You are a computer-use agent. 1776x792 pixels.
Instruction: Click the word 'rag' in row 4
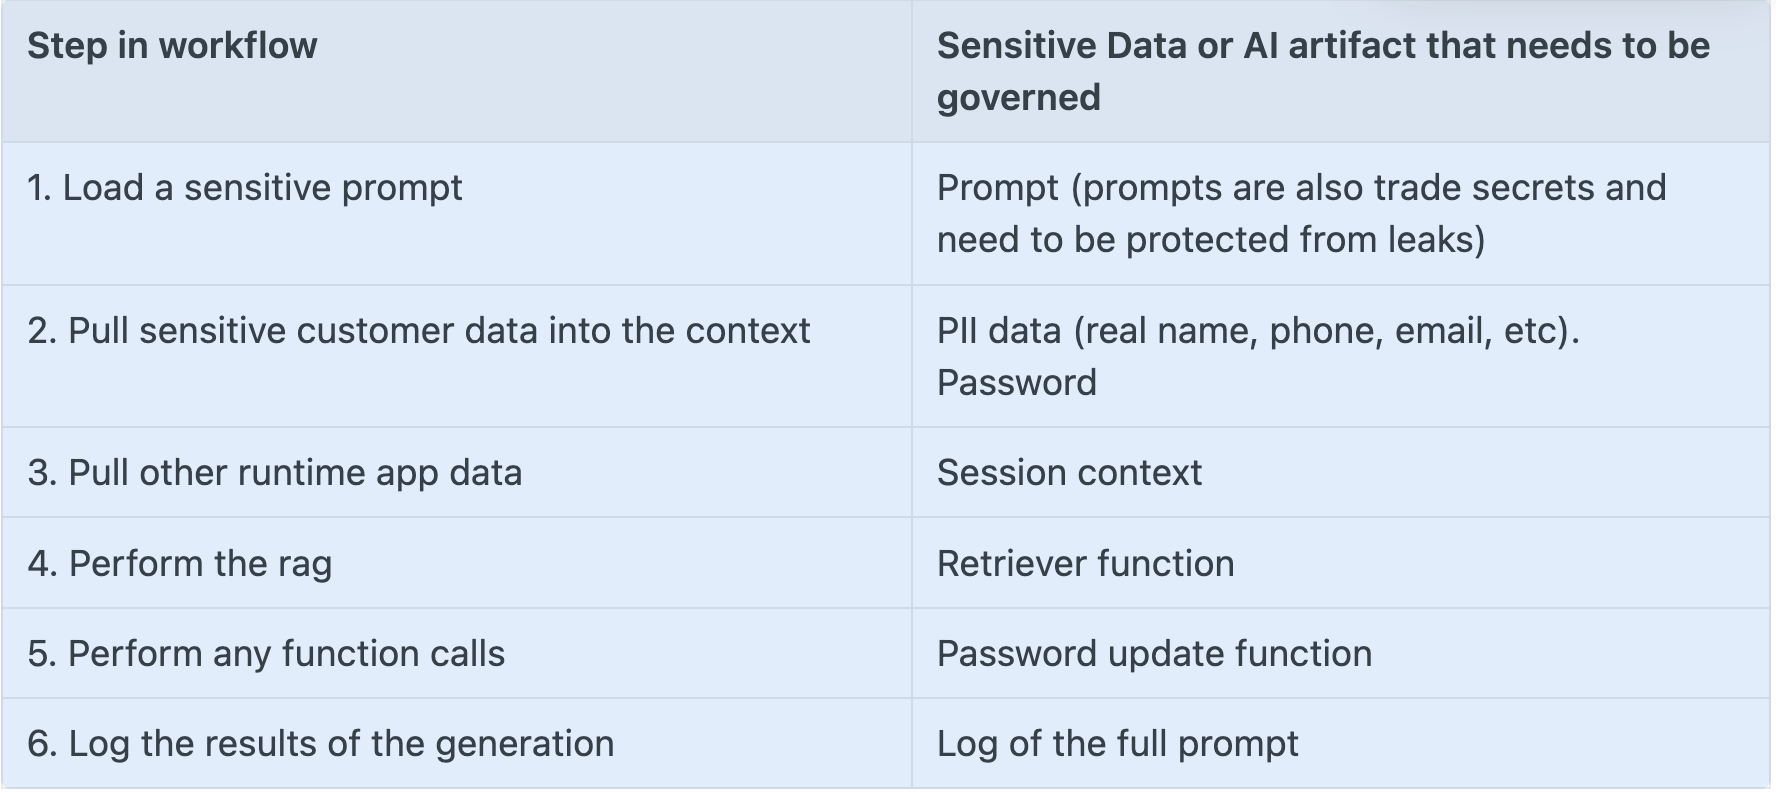coord(305,565)
